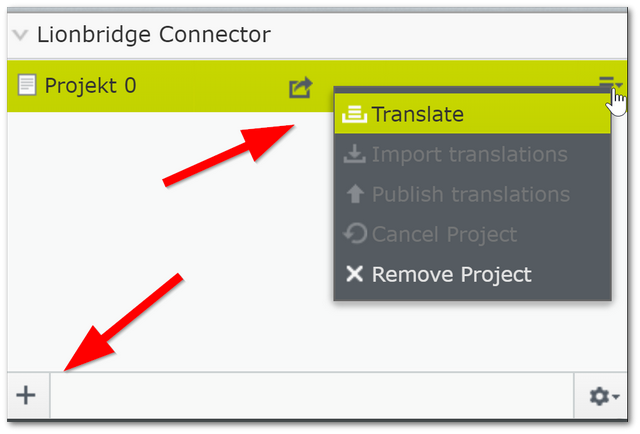
Task: Choose Translate from the context menu
Action: [x=417, y=114]
